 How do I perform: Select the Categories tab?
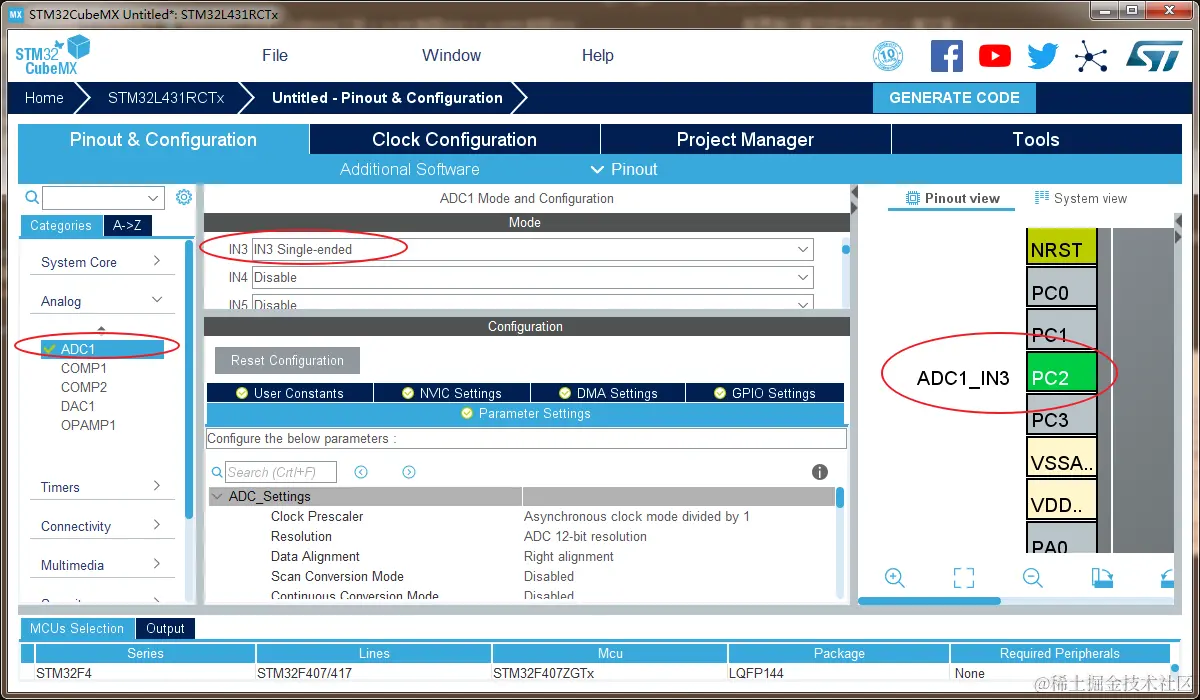61,225
